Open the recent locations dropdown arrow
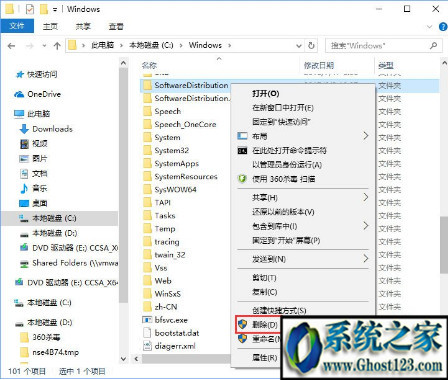The width and height of the screenshot is (448, 380). click(44, 46)
